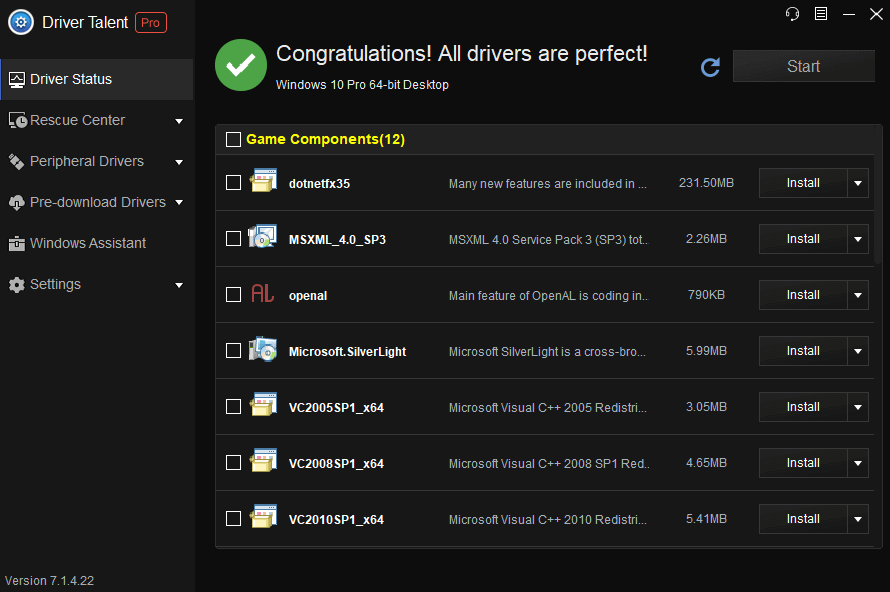
Task: Open the Rescue Center sidebar icon
Action: pyautogui.click(x=16, y=120)
